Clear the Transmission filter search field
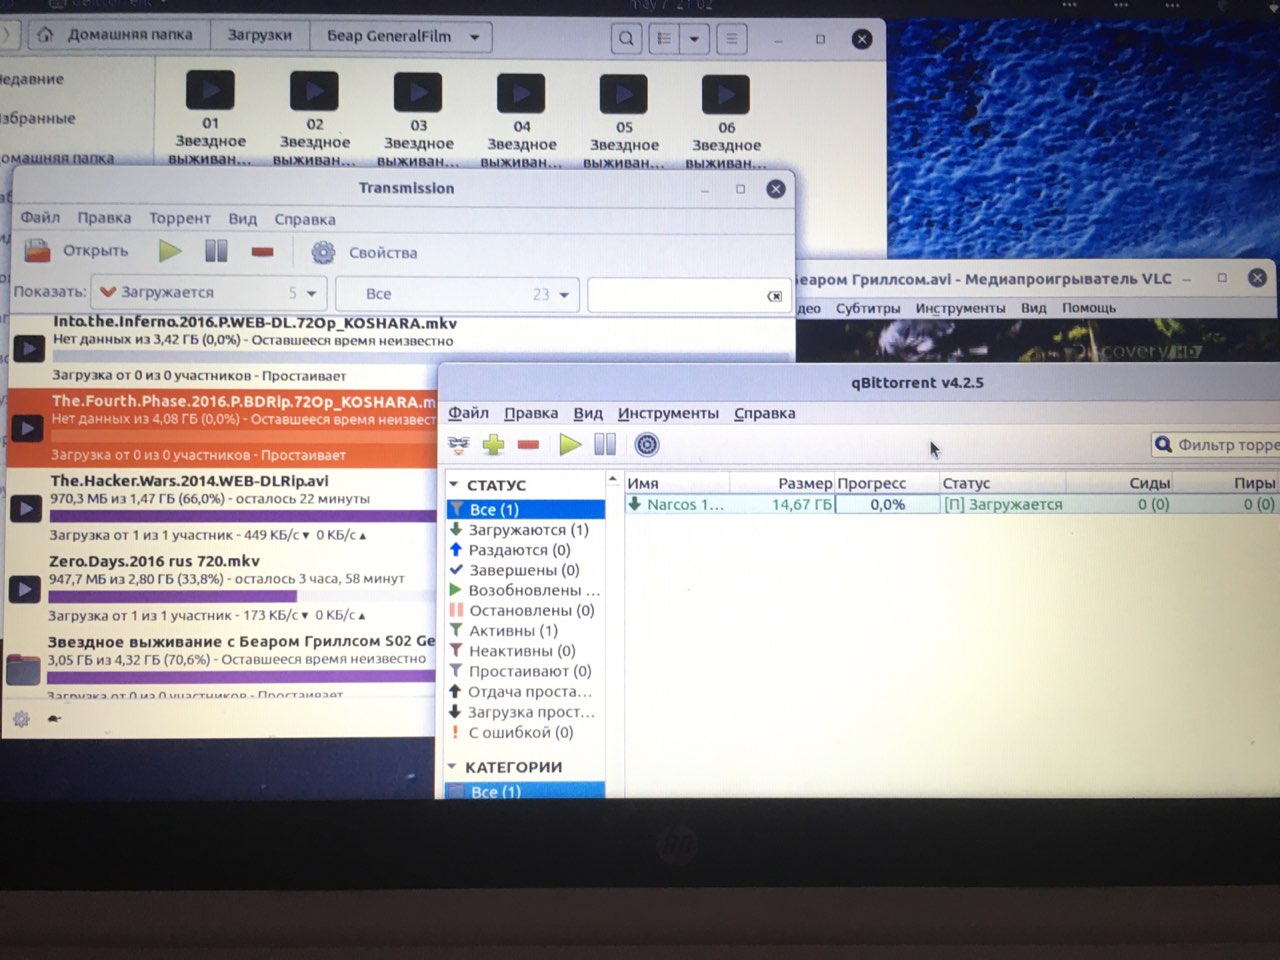The height and width of the screenshot is (960, 1280). coord(774,296)
